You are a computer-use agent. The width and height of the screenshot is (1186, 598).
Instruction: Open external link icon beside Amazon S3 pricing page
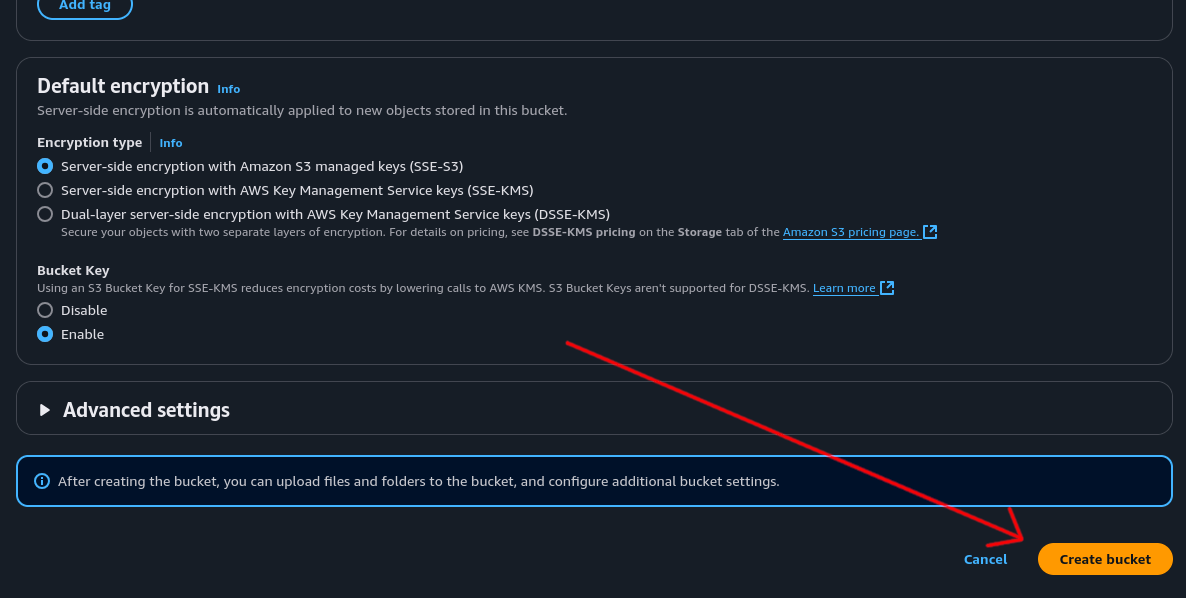(x=930, y=232)
